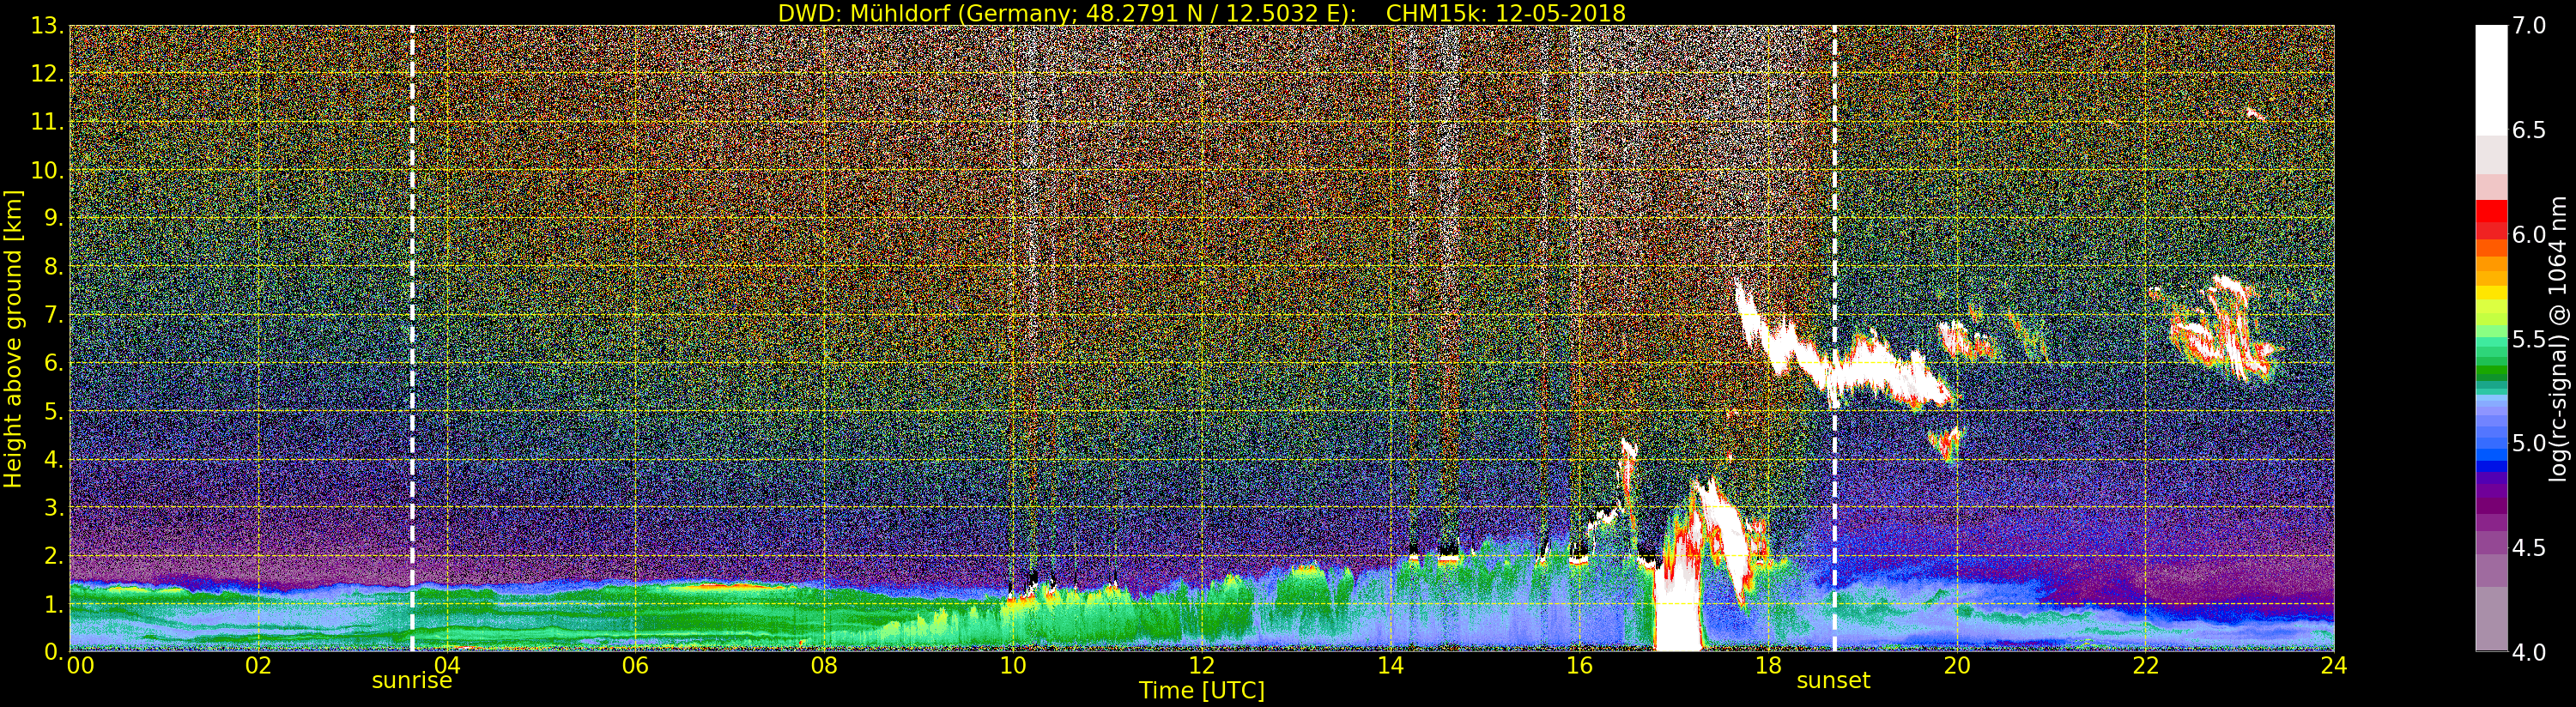Click the time axis tick '08'

click(x=824, y=666)
